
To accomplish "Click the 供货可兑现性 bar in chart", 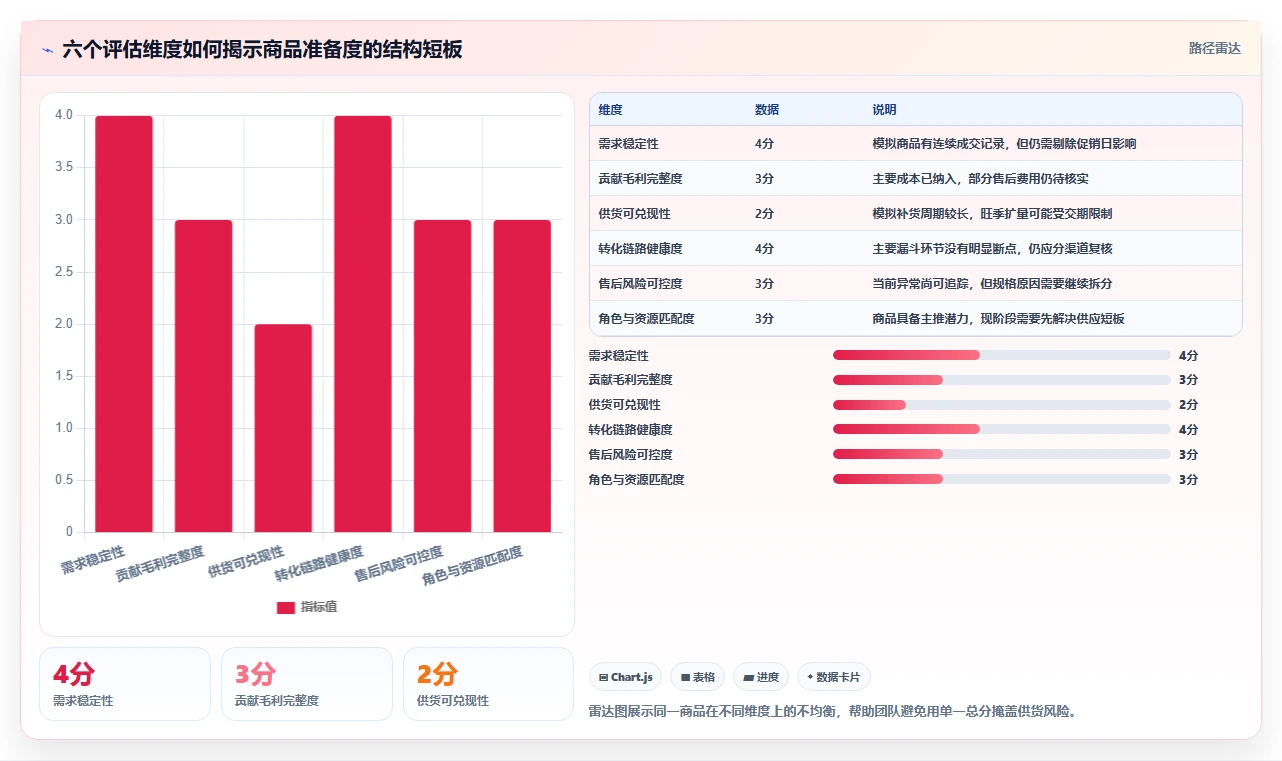I will (x=283, y=428).
